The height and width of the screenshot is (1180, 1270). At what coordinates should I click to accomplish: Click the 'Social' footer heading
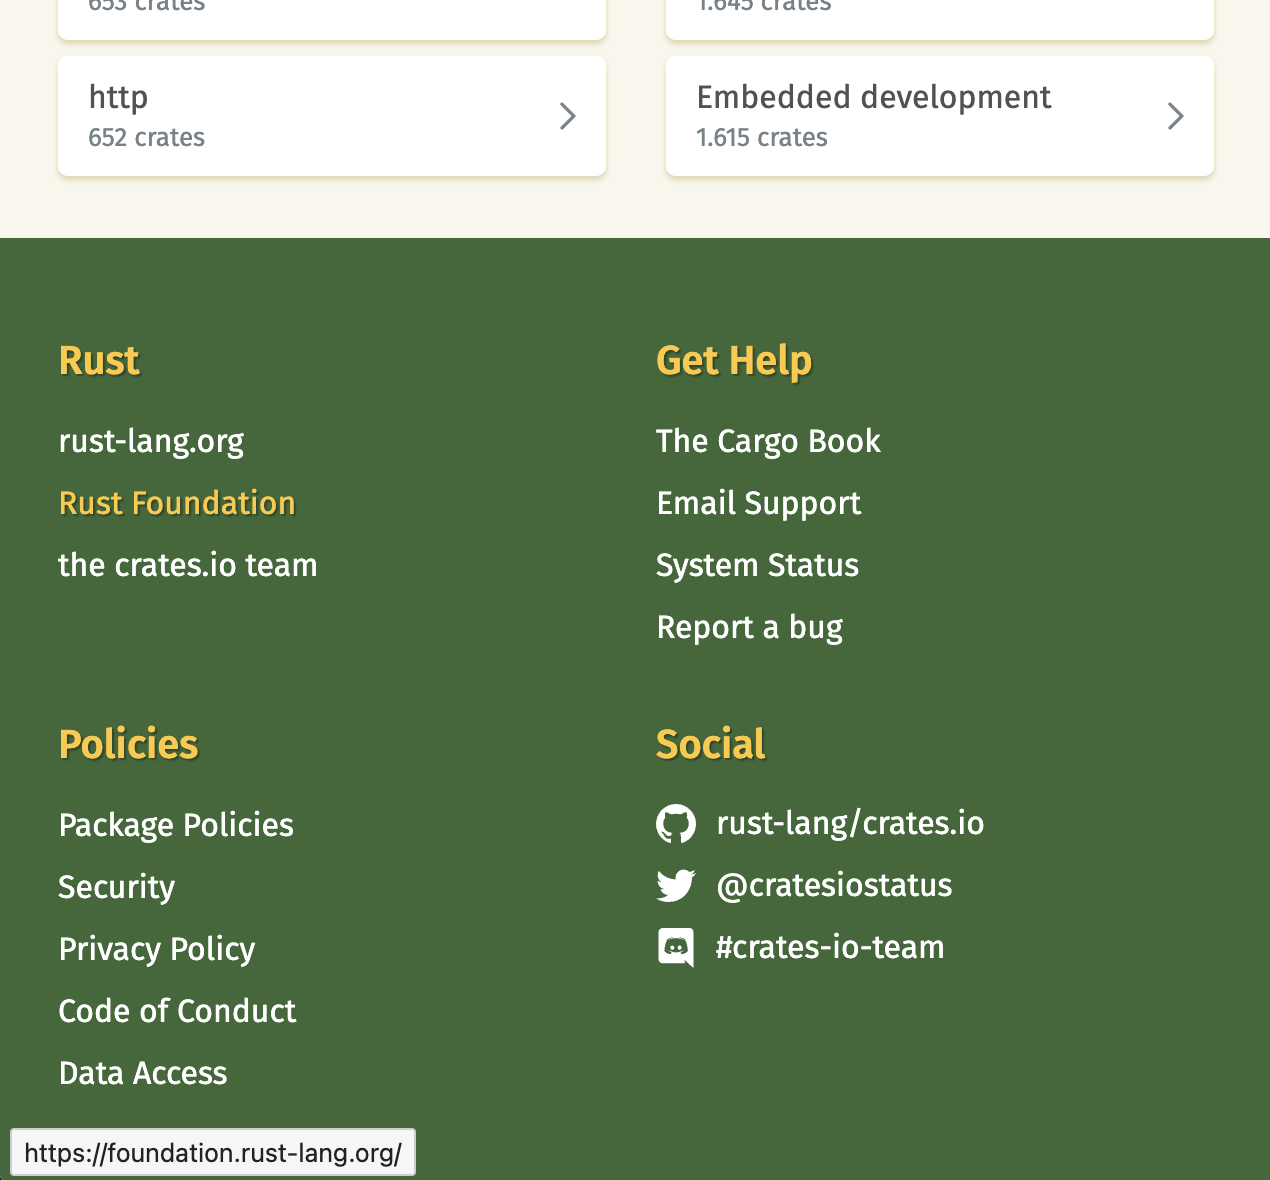click(x=711, y=744)
